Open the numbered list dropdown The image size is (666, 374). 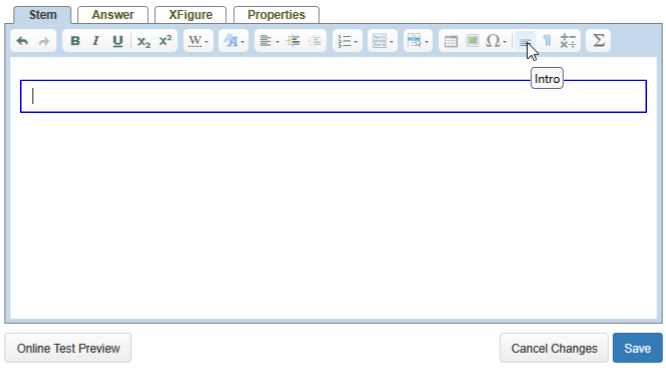[347, 41]
